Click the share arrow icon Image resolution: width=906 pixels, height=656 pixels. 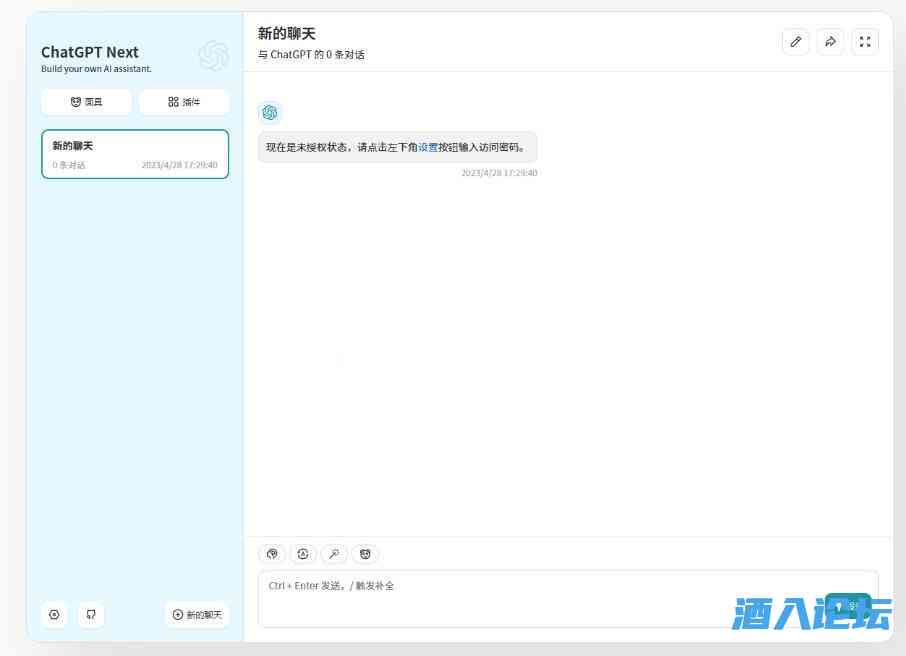830,42
